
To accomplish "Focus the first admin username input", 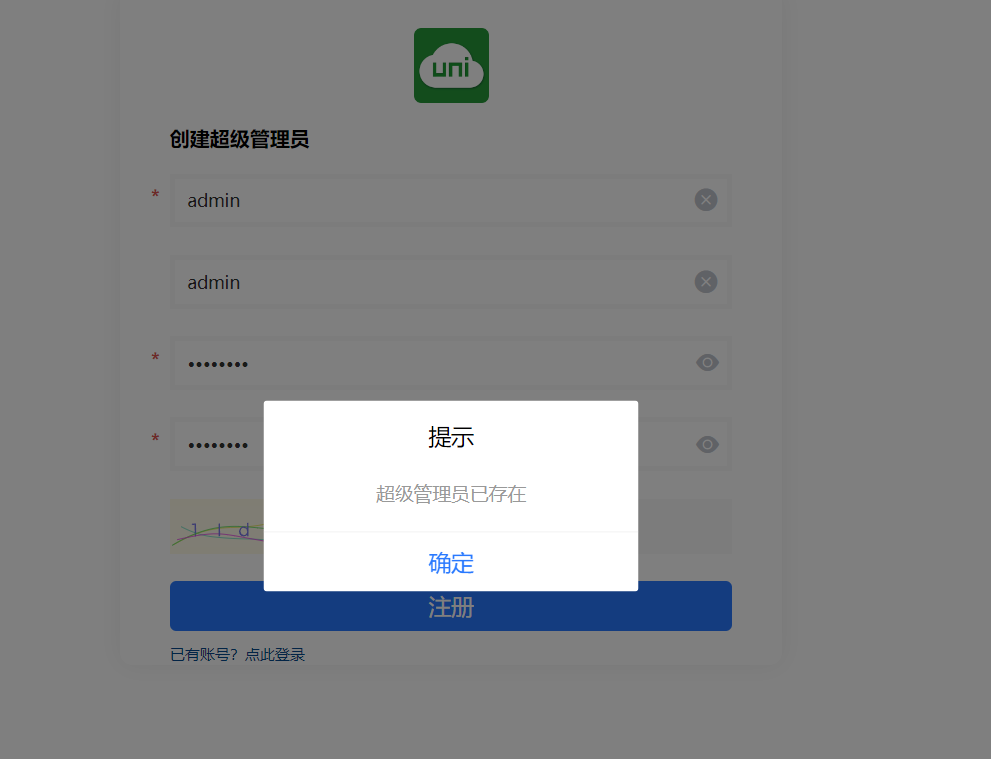I will 451,200.
